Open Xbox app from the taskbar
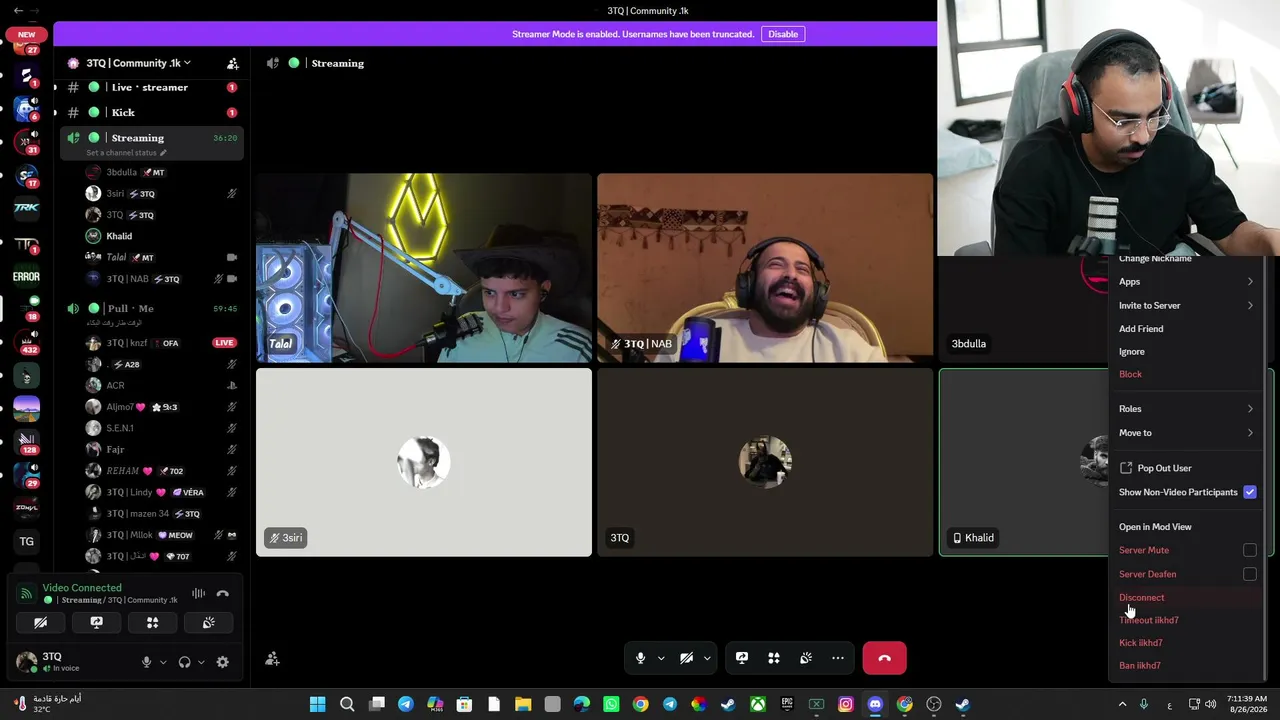 [758, 705]
